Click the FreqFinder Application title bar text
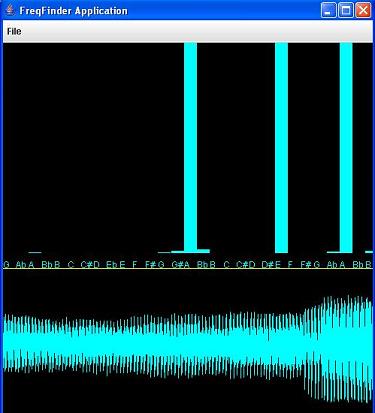Screen dimensions: 375x413 (73, 11)
